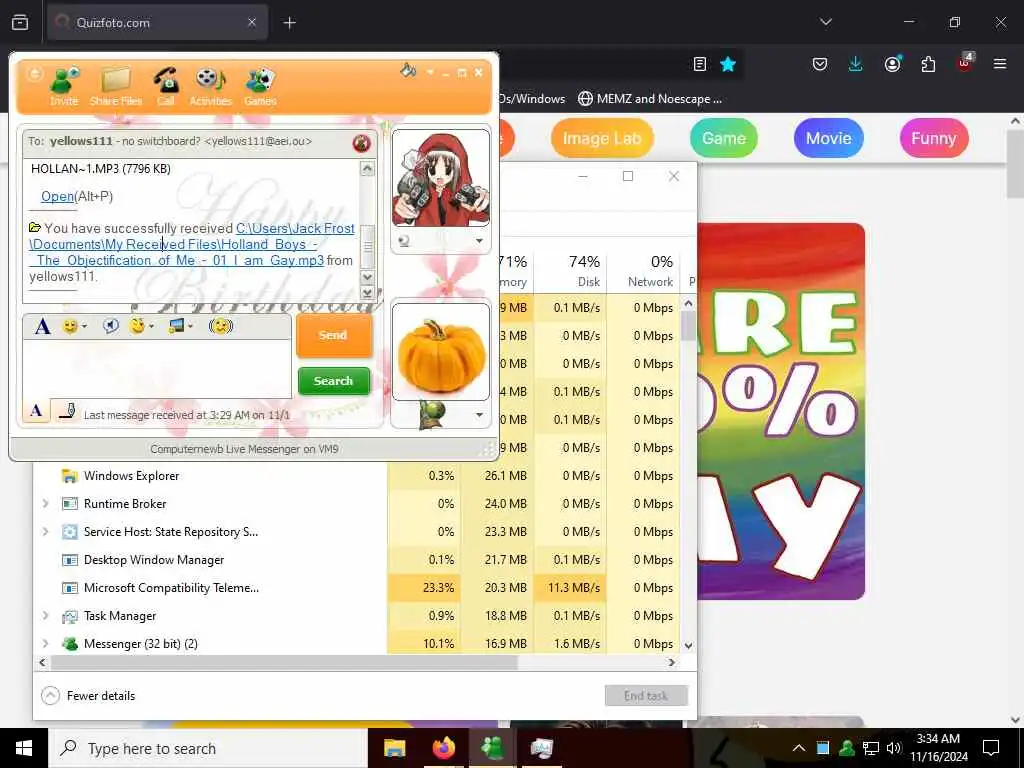Click the contact's anime display picture

point(441,178)
